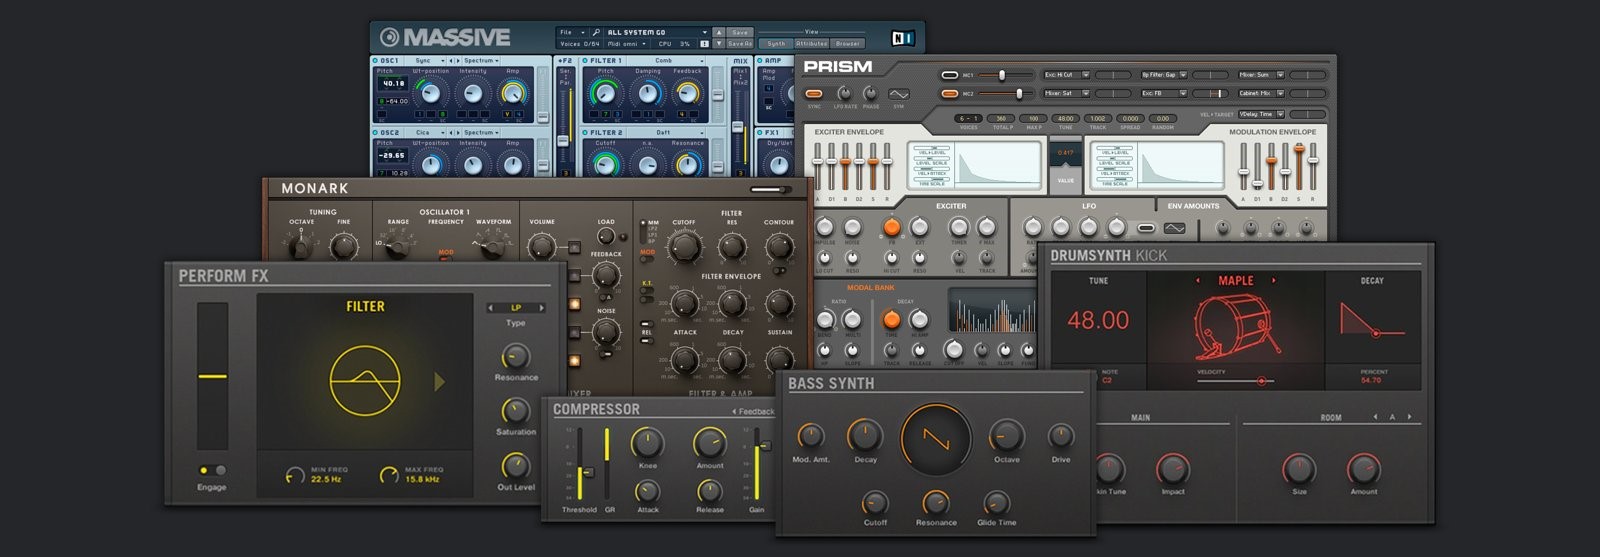Toggle the OSC1 power button
The image size is (1600, 557).
tap(376, 60)
